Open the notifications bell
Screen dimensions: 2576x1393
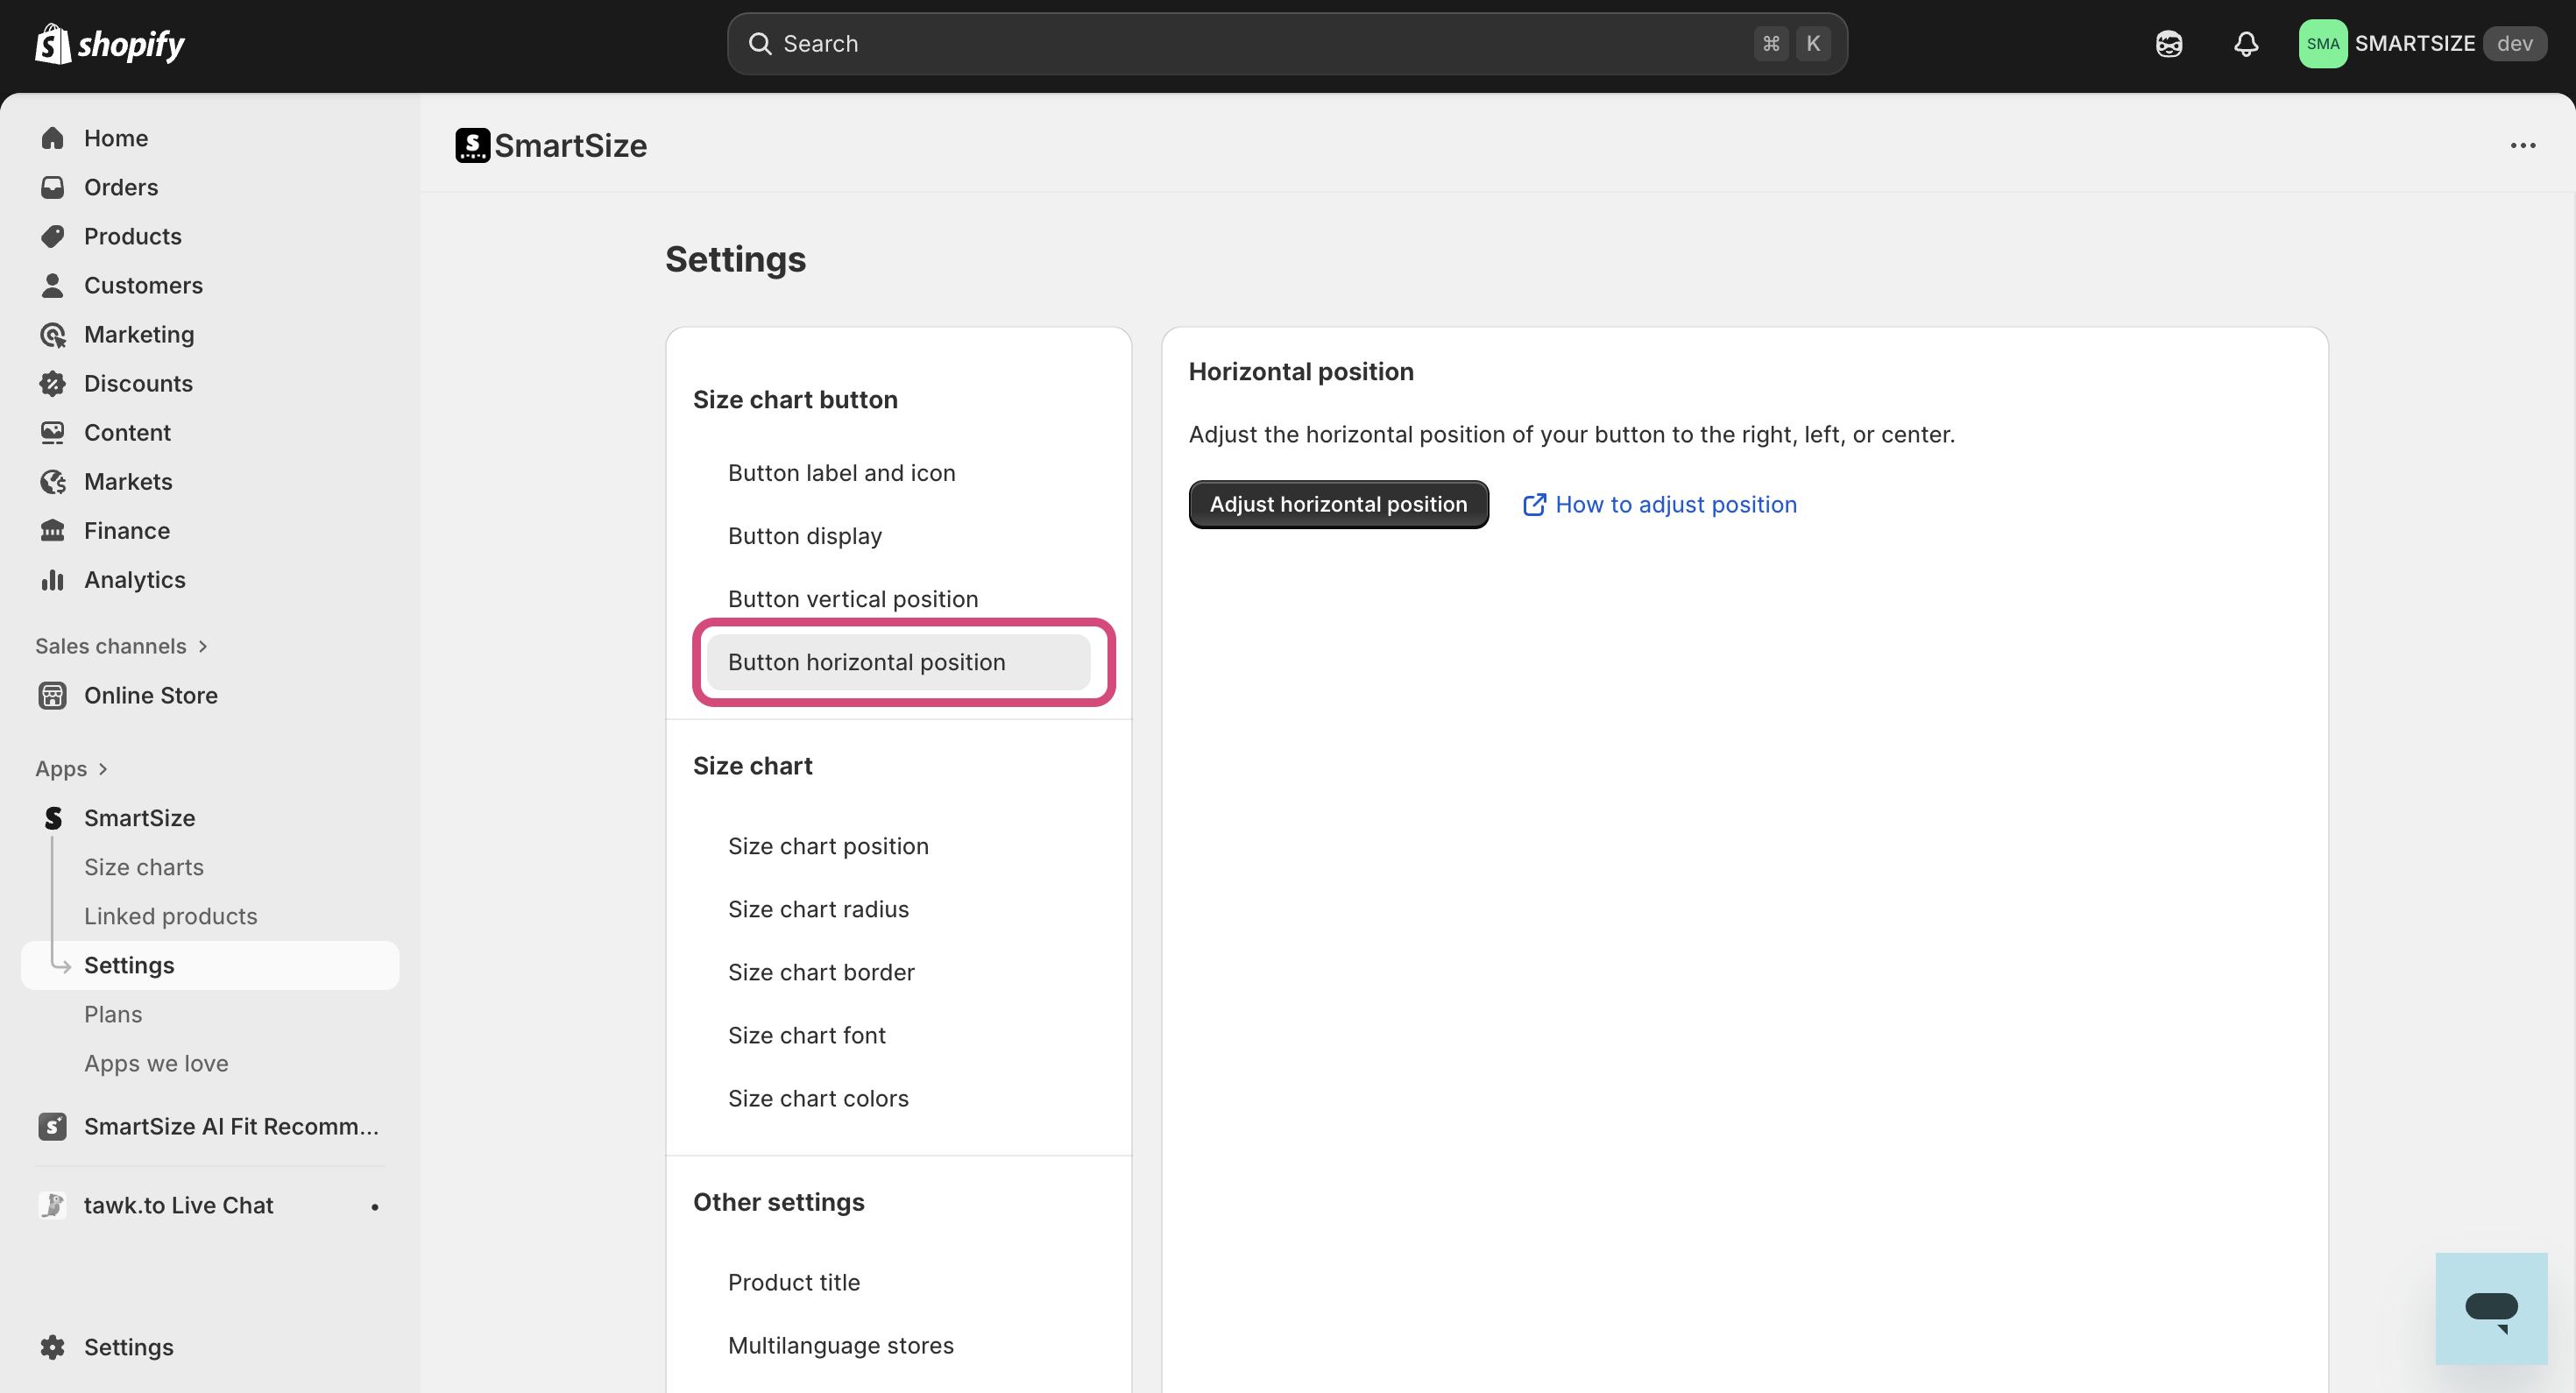tap(2246, 44)
